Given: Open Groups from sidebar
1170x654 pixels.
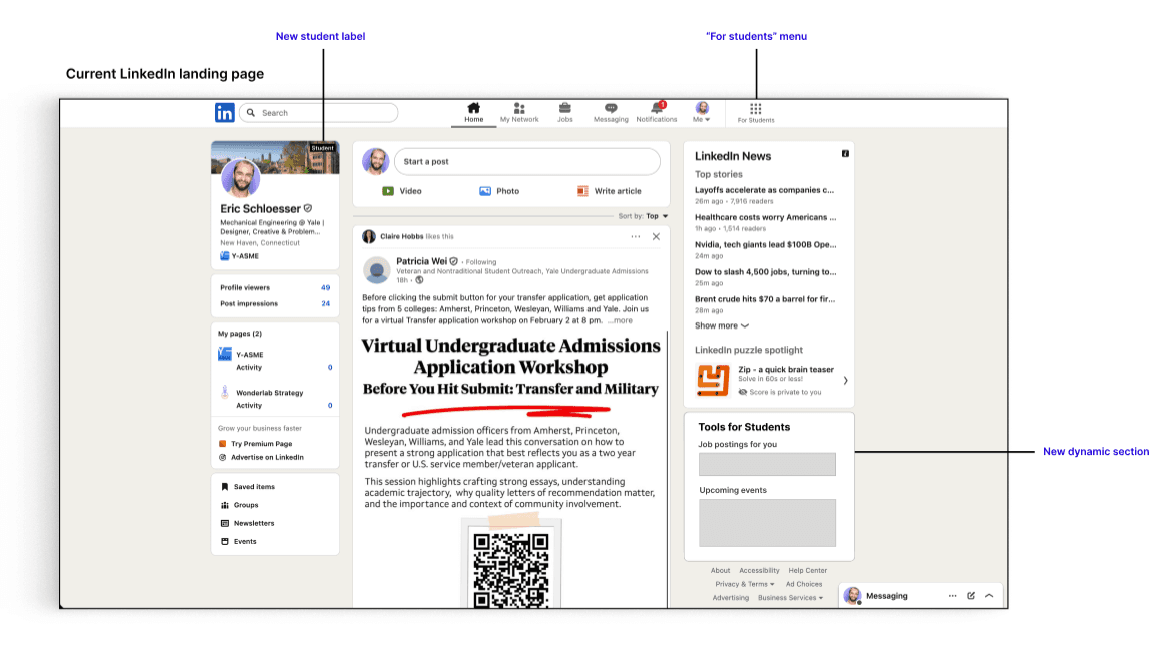Looking at the screenshot, I should 240,505.
